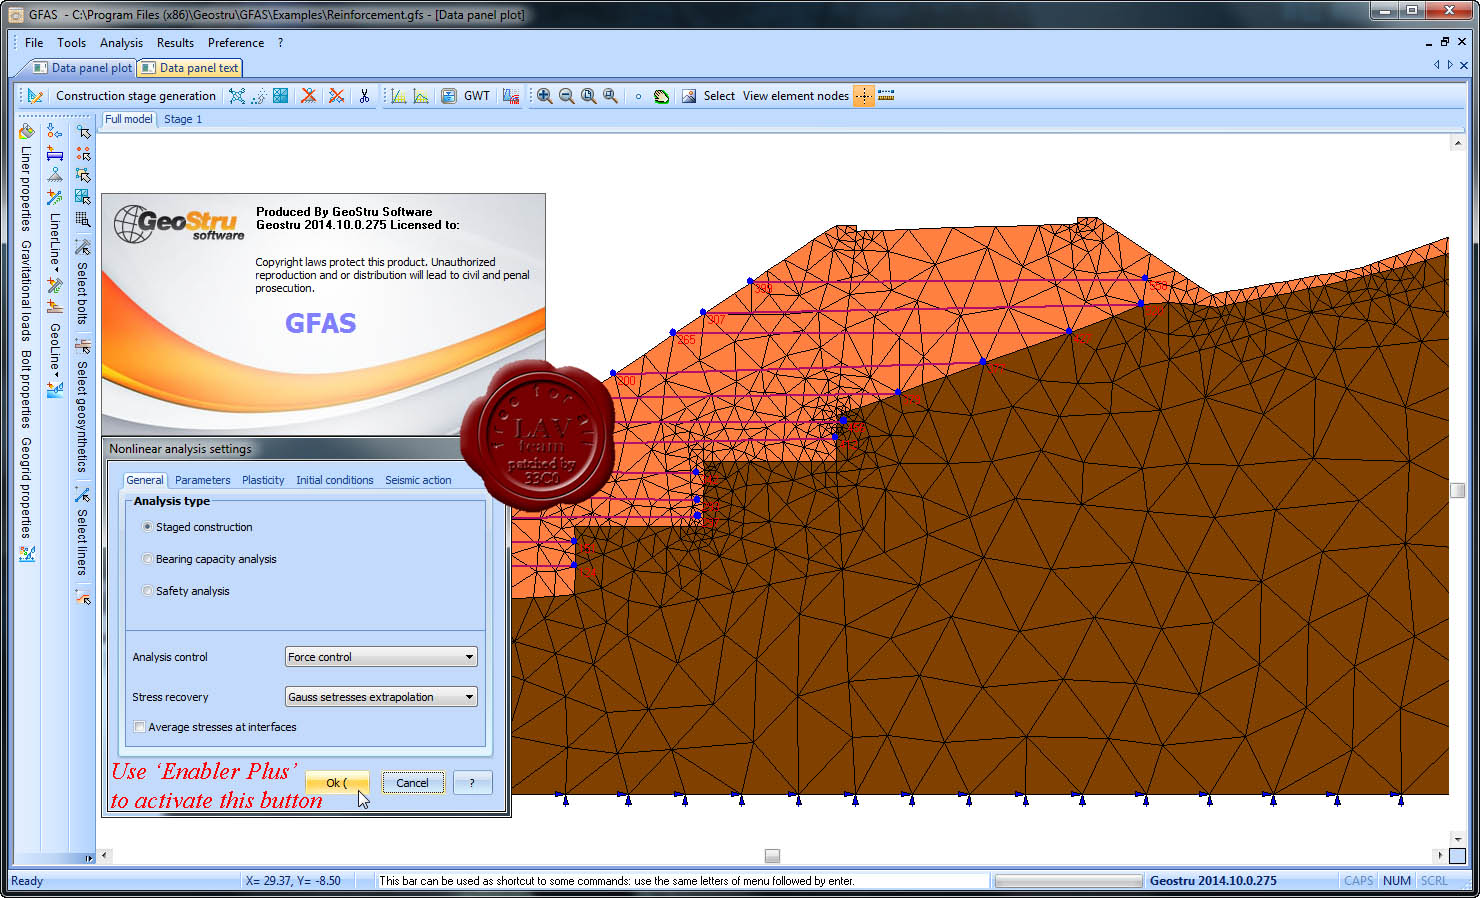This screenshot has height=898, width=1480.
Task: Click the dotted mesh refinement icon
Action: click(259, 96)
